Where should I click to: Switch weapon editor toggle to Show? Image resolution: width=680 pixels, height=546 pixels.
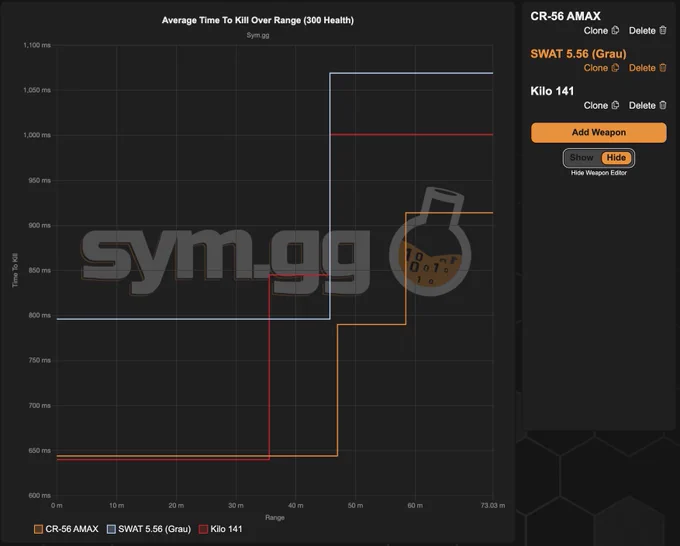[x=582, y=158]
